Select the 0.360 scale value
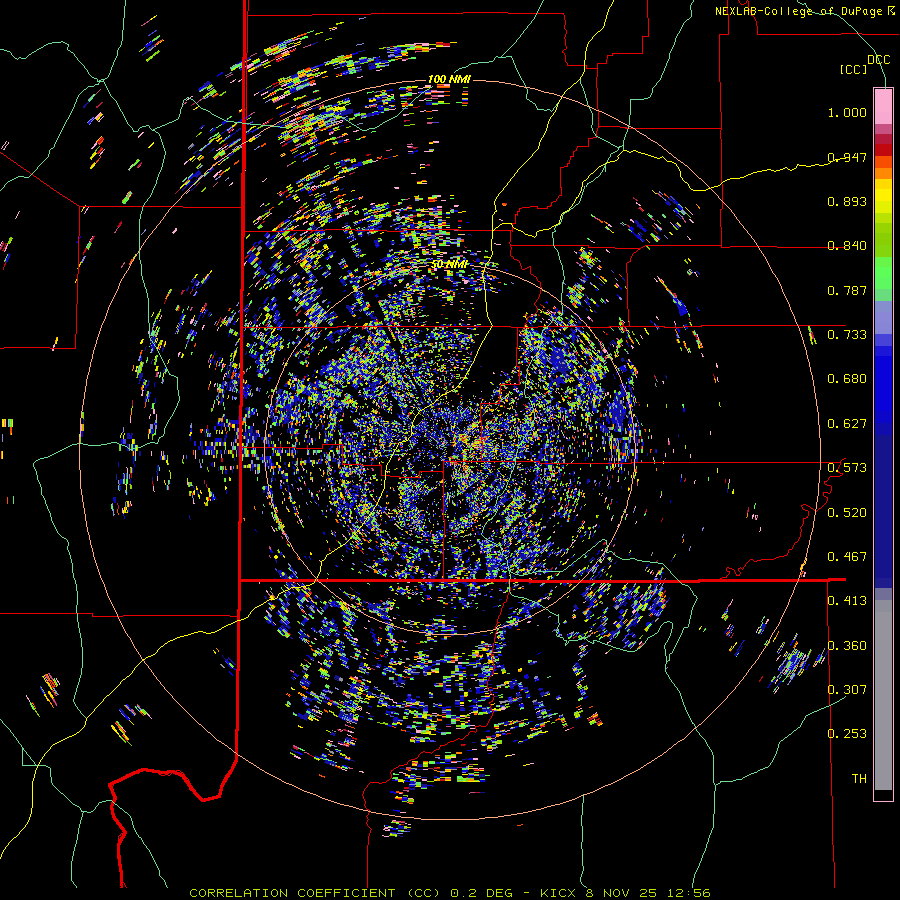 pos(847,646)
